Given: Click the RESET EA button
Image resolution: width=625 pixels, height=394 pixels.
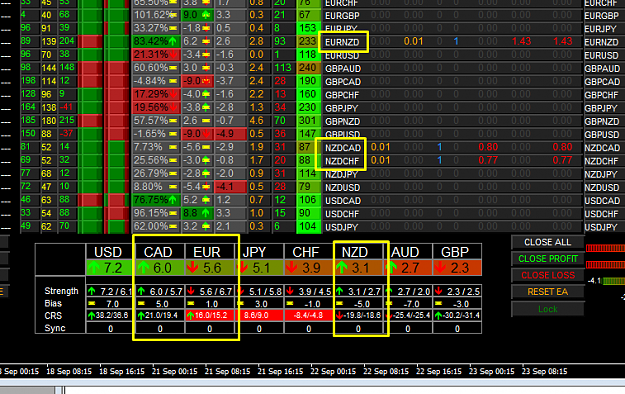Looking at the screenshot, I should point(547,292).
